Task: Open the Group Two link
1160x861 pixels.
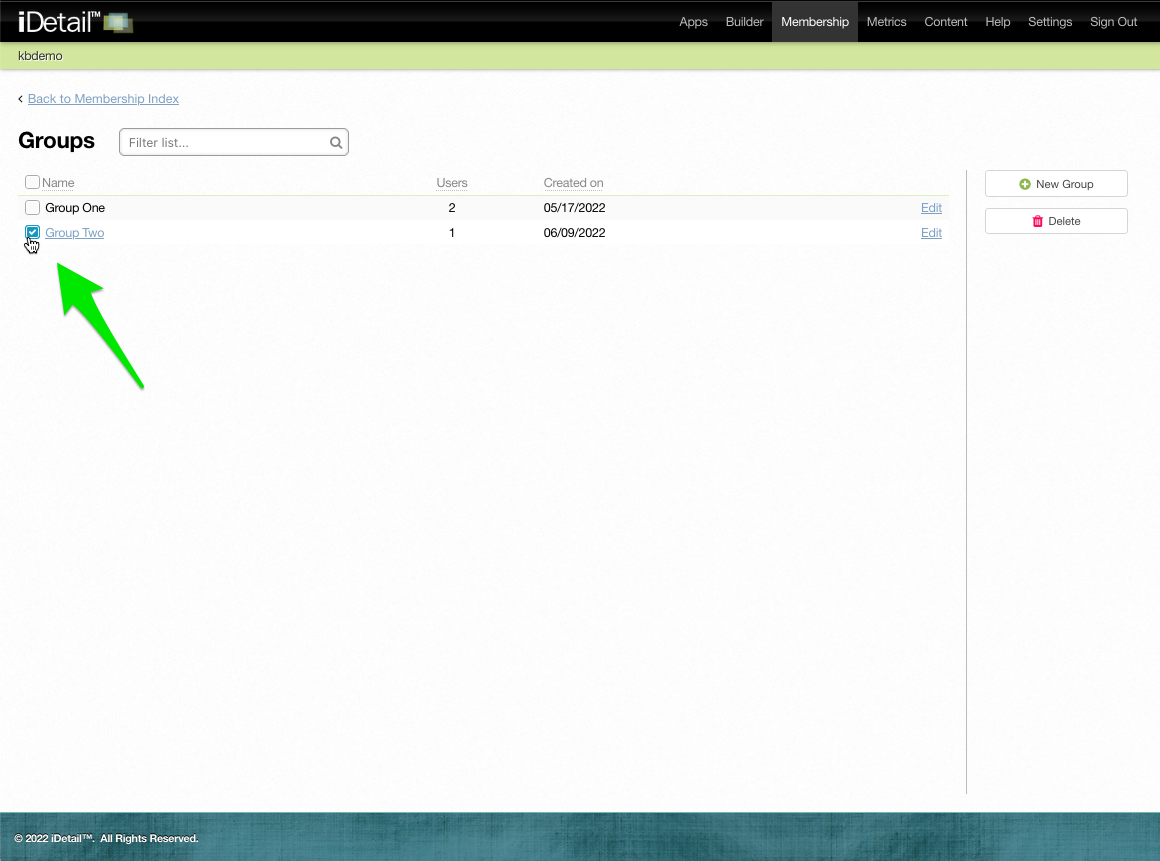Action: coord(75,232)
